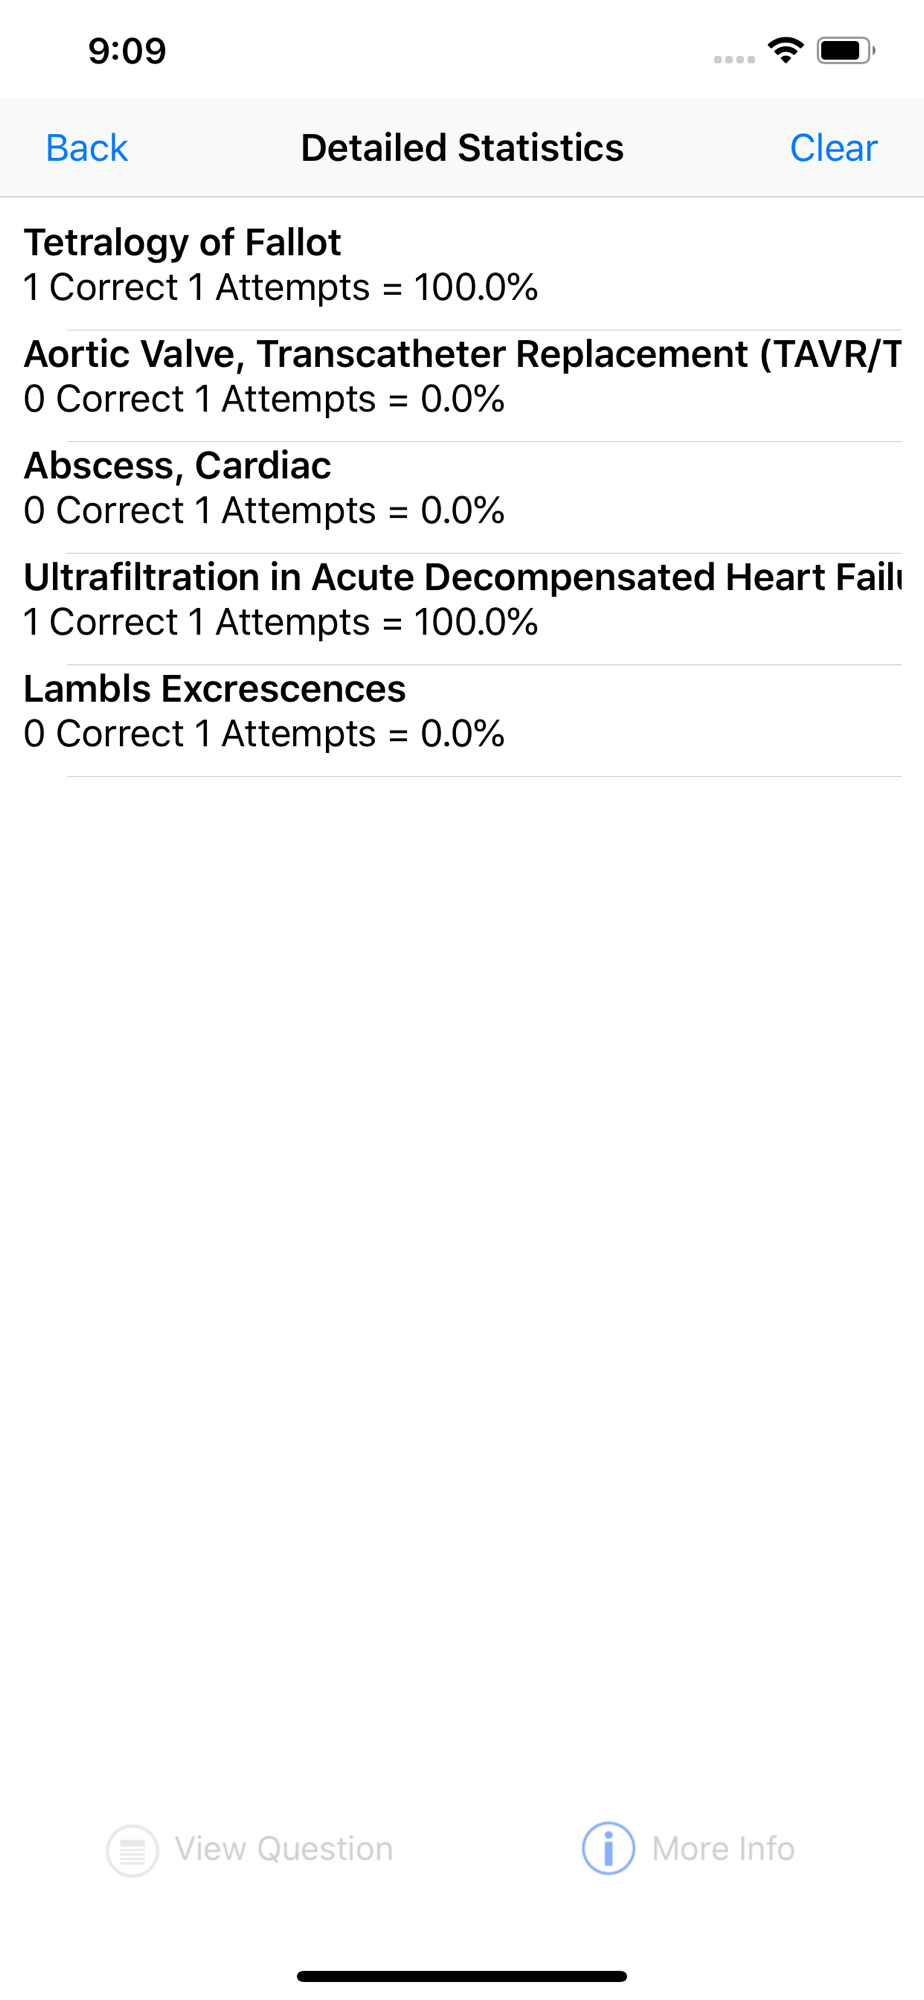Tap Lambls Excrescences 0.0% score line

coord(264,734)
